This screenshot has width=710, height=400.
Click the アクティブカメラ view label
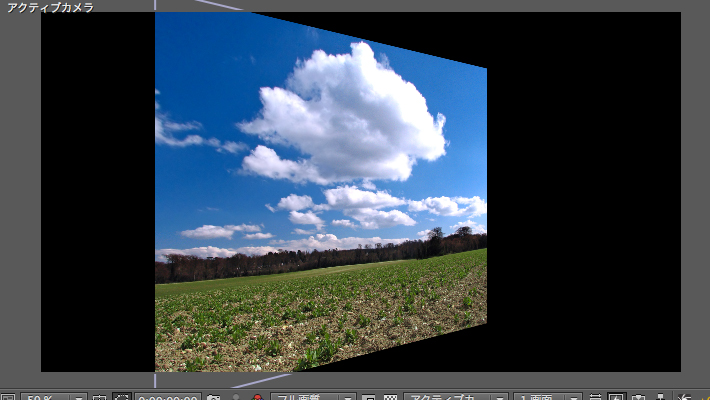pos(50,7)
